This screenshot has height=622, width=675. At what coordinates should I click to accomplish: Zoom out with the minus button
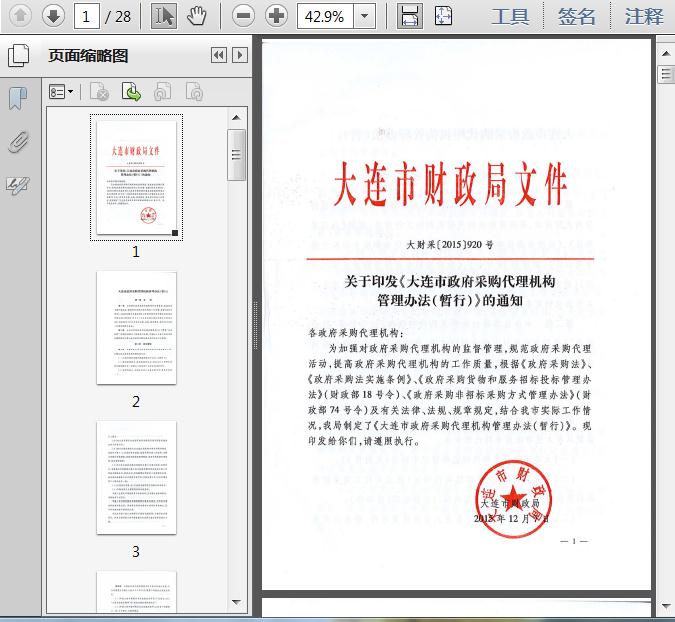(243, 16)
